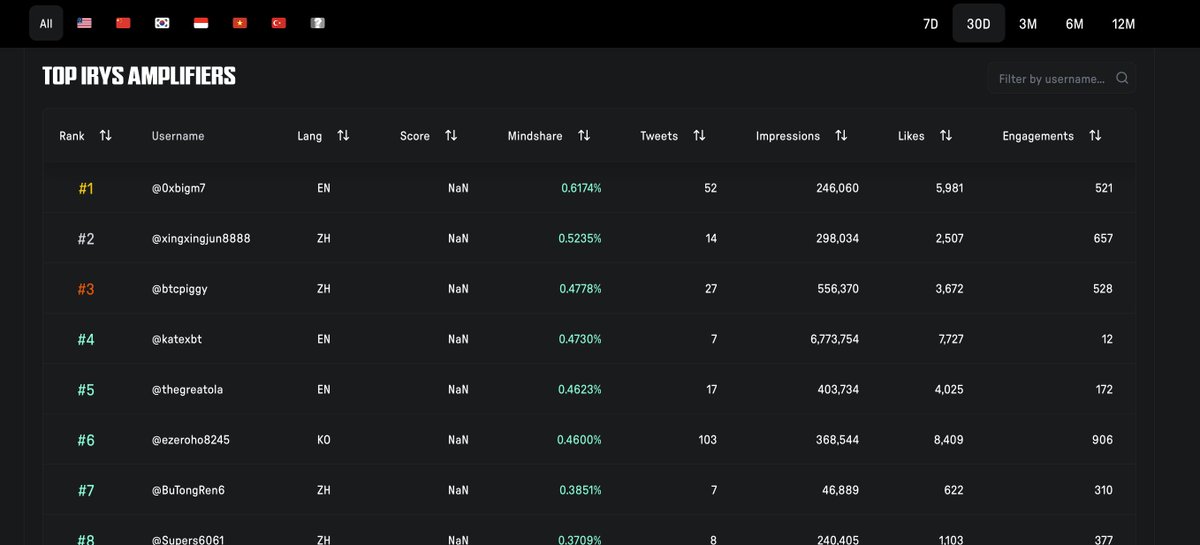Filter by the Vietnam flag

[x=240, y=23]
